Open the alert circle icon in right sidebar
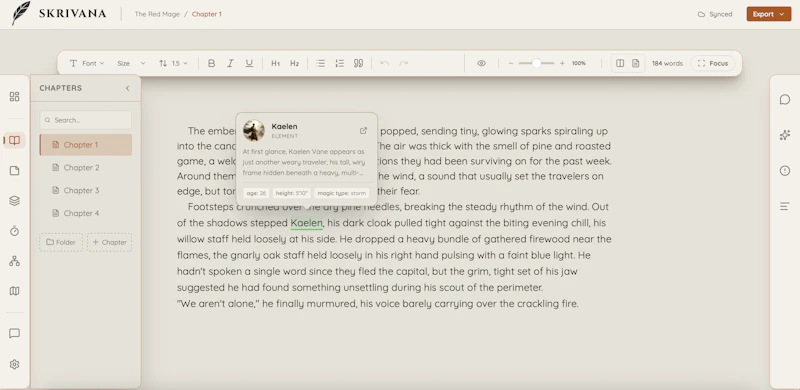The height and width of the screenshot is (390, 800). (785, 171)
